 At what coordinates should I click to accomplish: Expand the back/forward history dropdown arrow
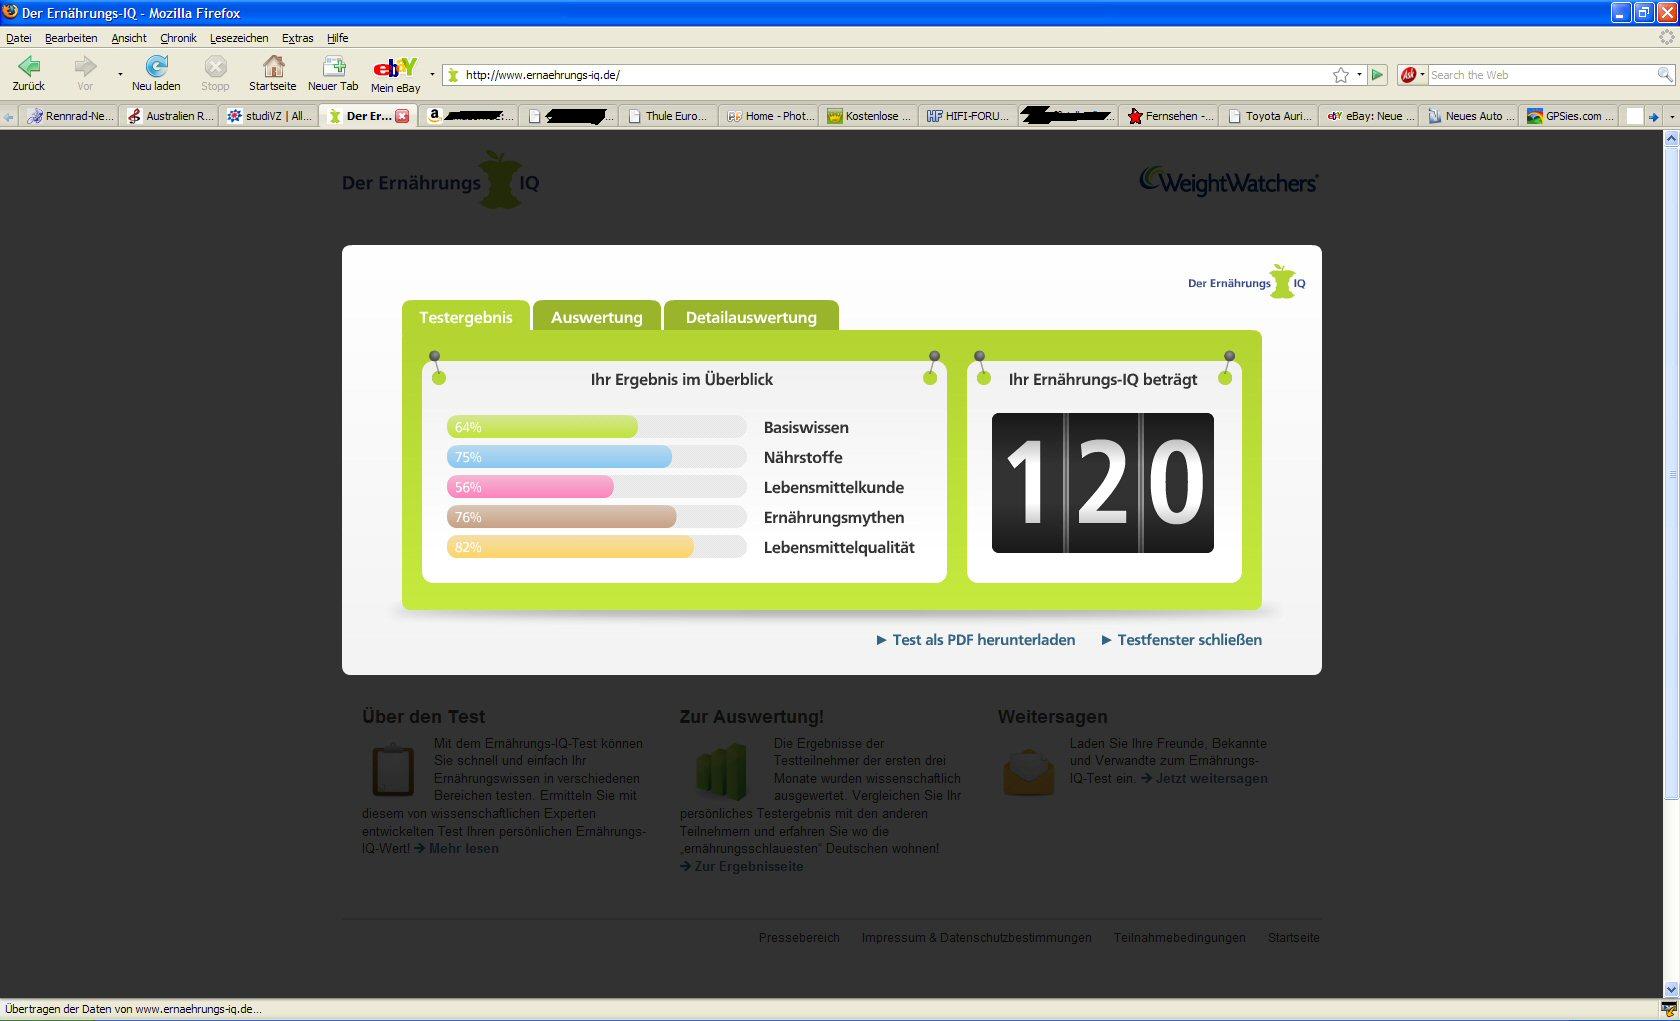(x=120, y=74)
